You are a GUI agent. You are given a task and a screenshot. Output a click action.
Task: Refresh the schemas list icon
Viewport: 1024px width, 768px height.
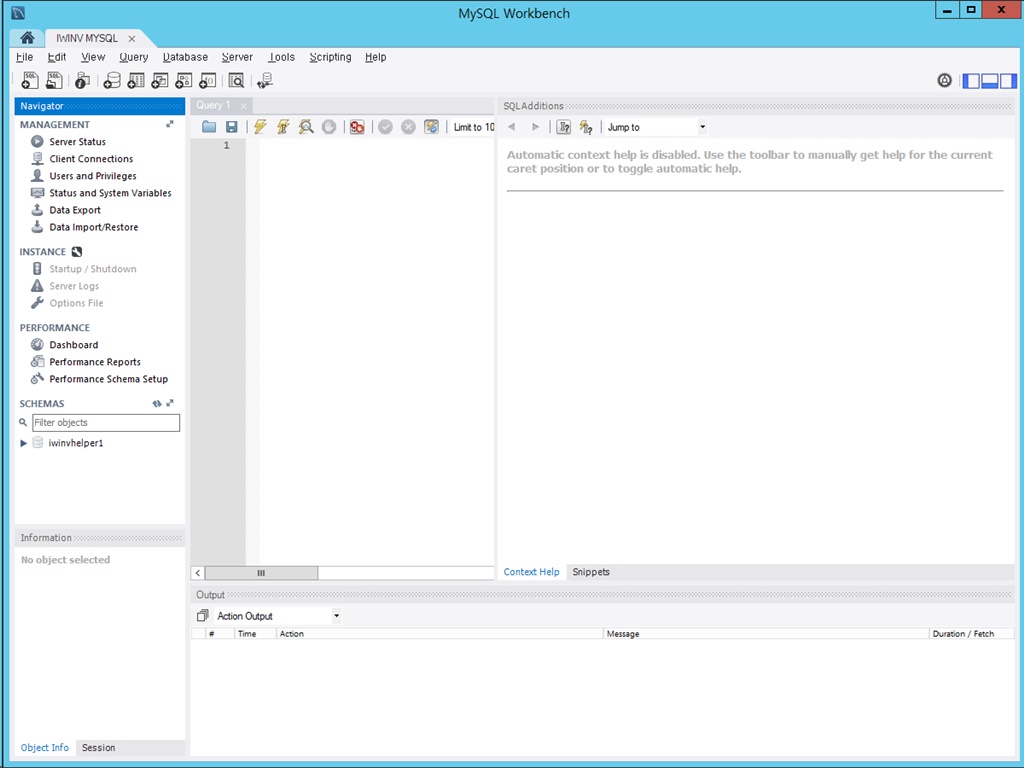[157, 404]
